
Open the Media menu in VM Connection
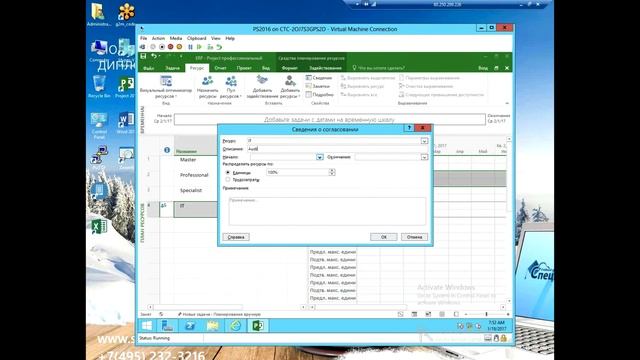(176, 38)
